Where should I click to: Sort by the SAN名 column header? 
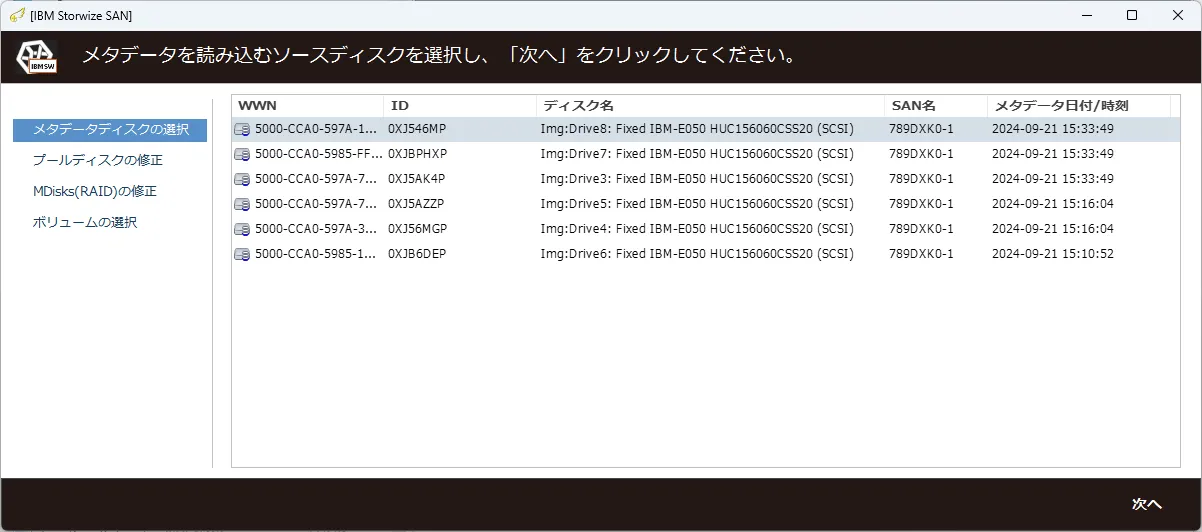(x=935, y=105)
